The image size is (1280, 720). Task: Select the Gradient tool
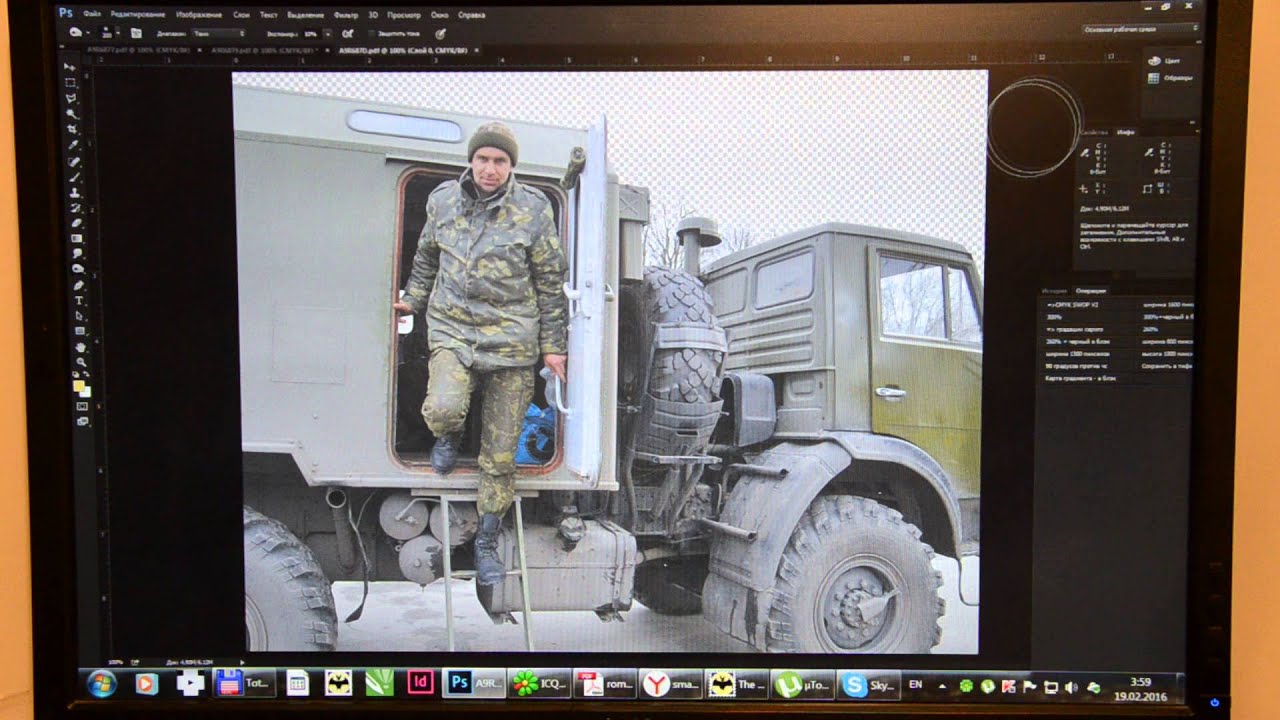click(x=76, y=237)
